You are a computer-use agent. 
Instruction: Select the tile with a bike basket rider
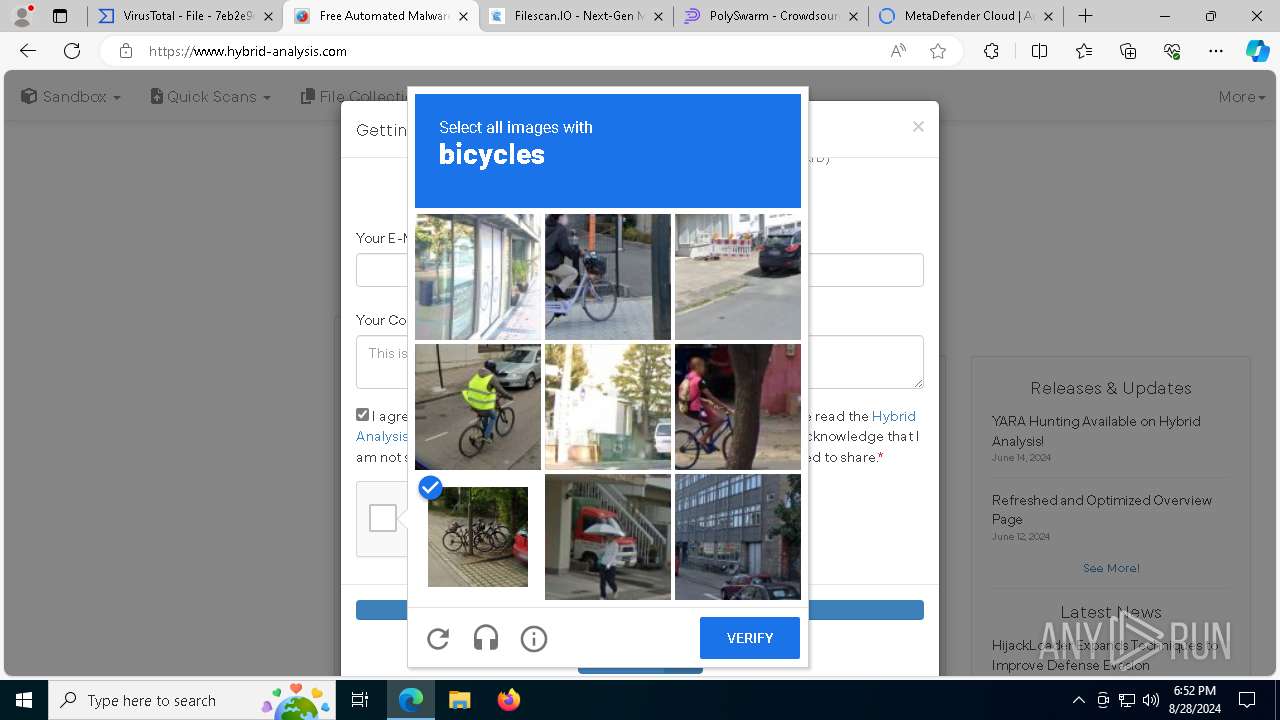(608, 277)
